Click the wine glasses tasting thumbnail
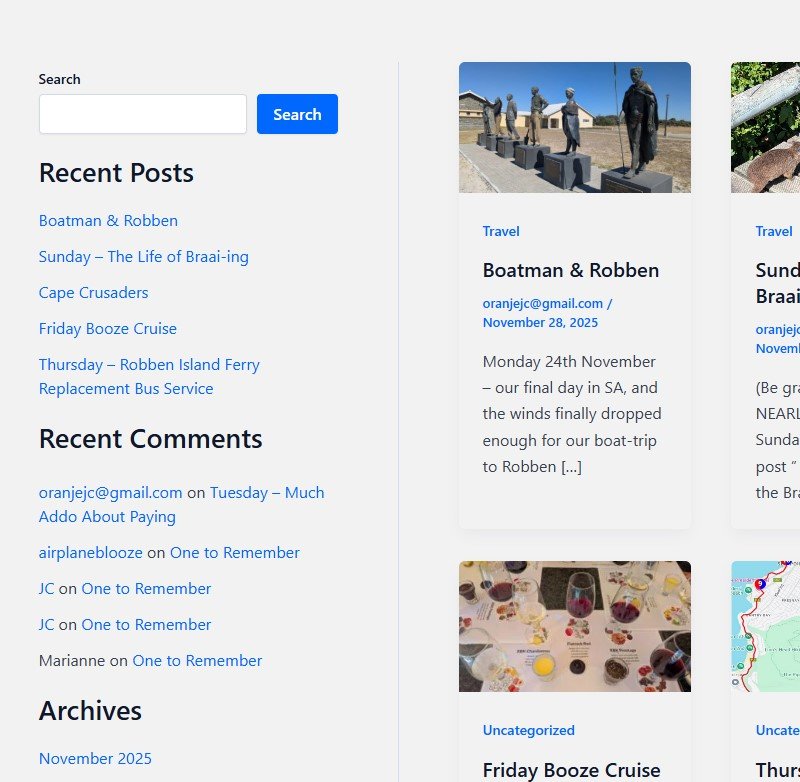800x782 pixels. coord(574,626)
